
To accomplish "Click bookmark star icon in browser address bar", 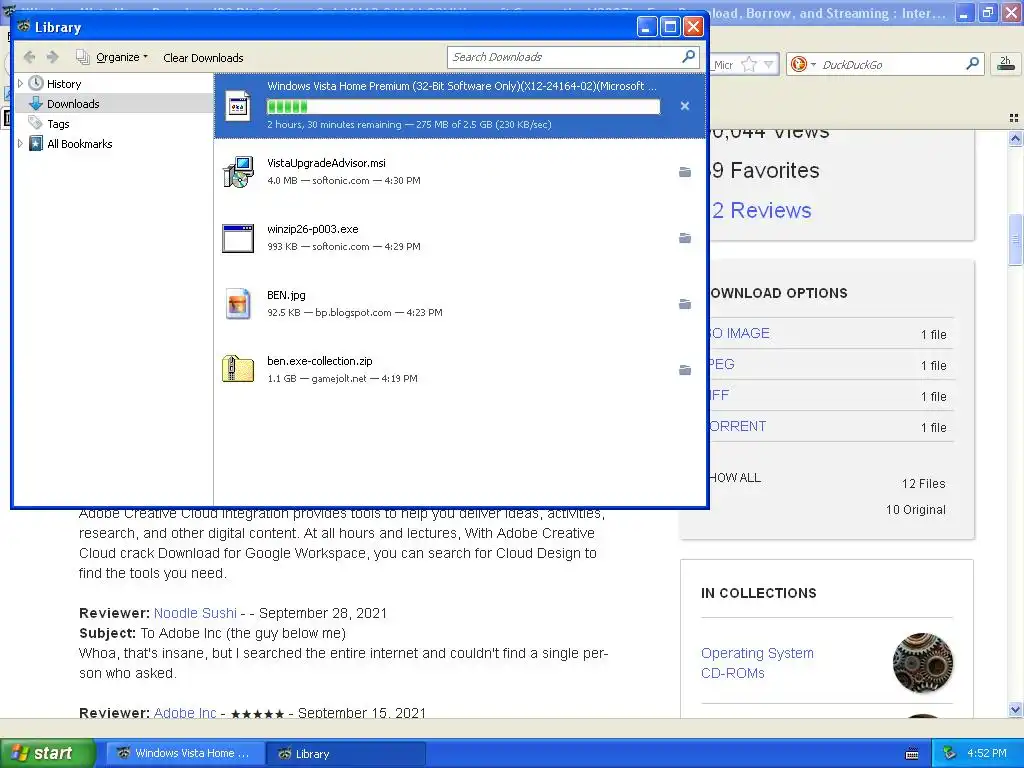I will (x=749, y=64).
